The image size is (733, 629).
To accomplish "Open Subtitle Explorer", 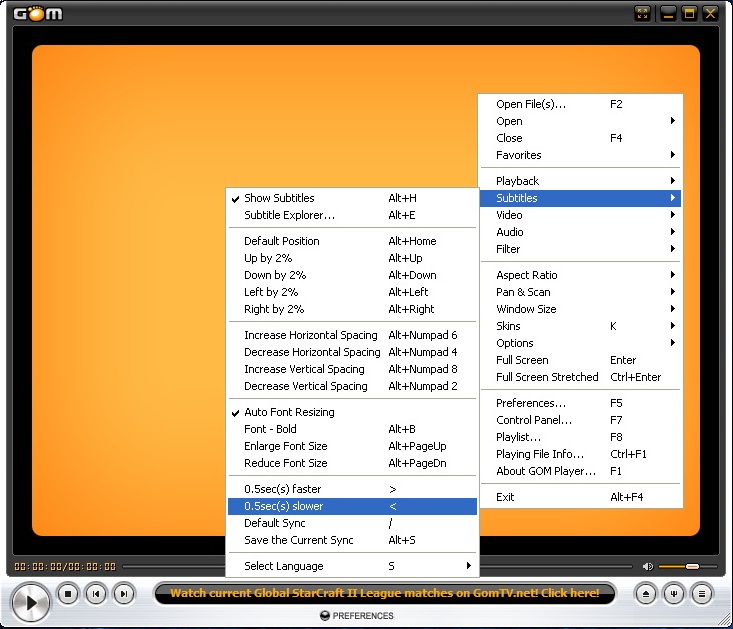I will [352, 215].
